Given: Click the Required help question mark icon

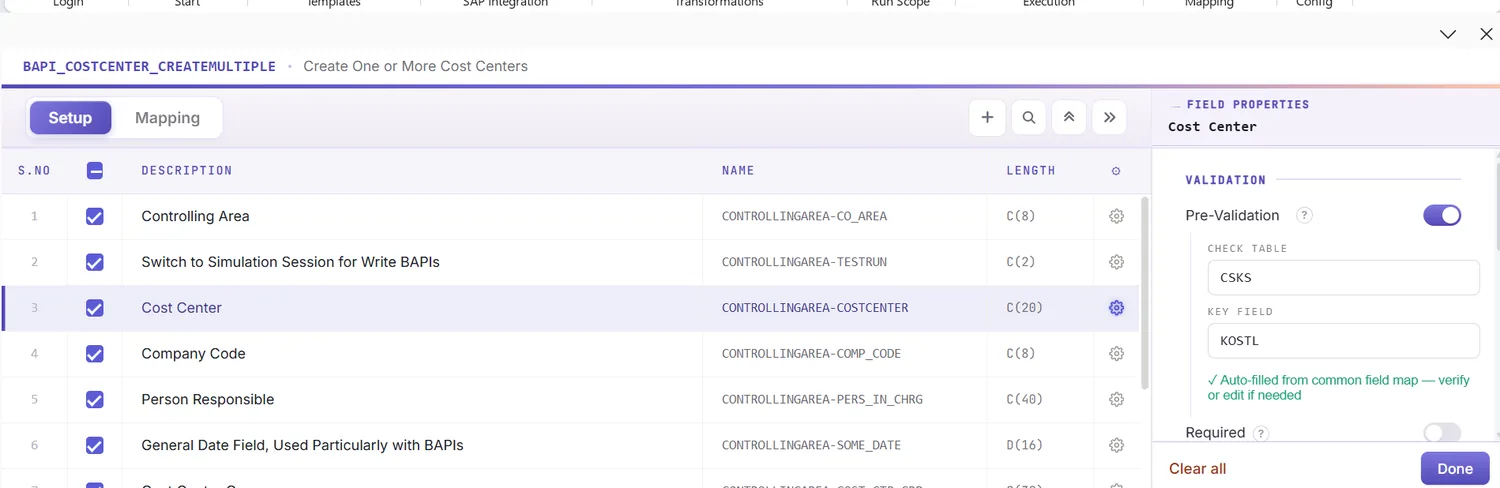Looking at the screenshot, I should 1261,433.
